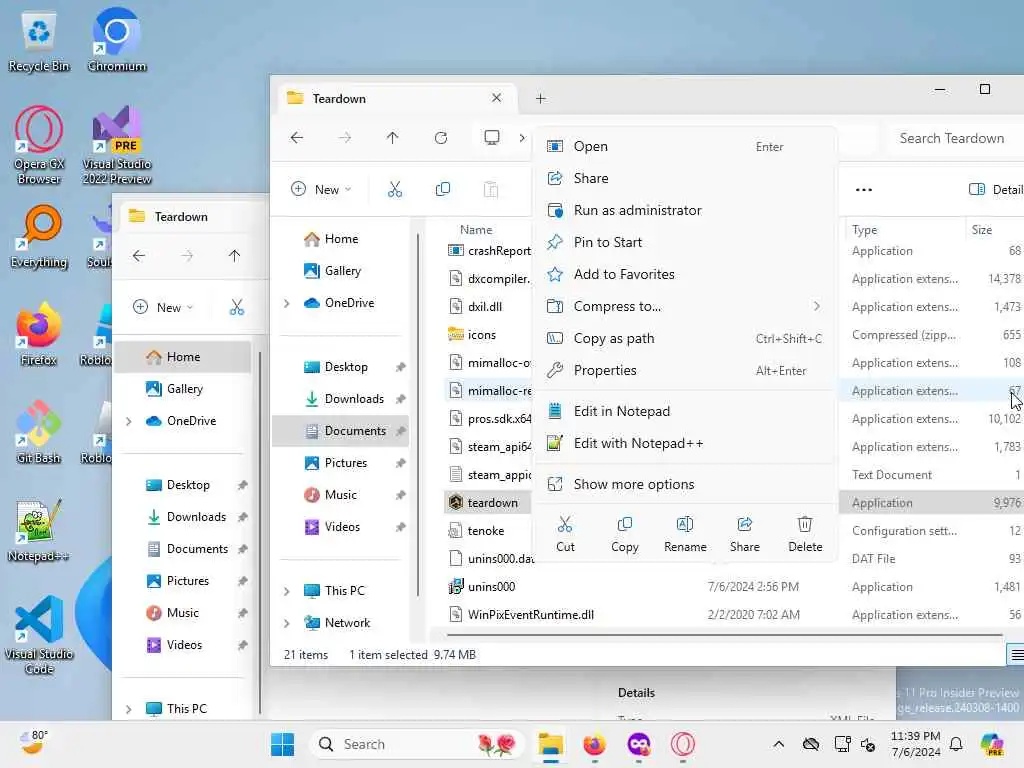Click the Windows Start button
1024x768 pixels.
tap(282, 744)
